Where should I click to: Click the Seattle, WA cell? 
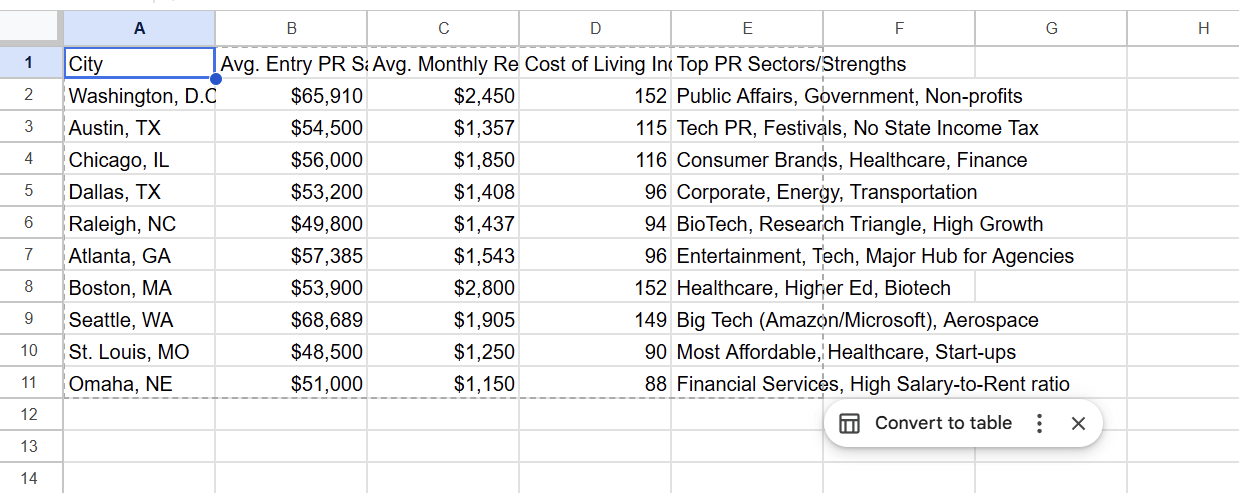[139, 320]
